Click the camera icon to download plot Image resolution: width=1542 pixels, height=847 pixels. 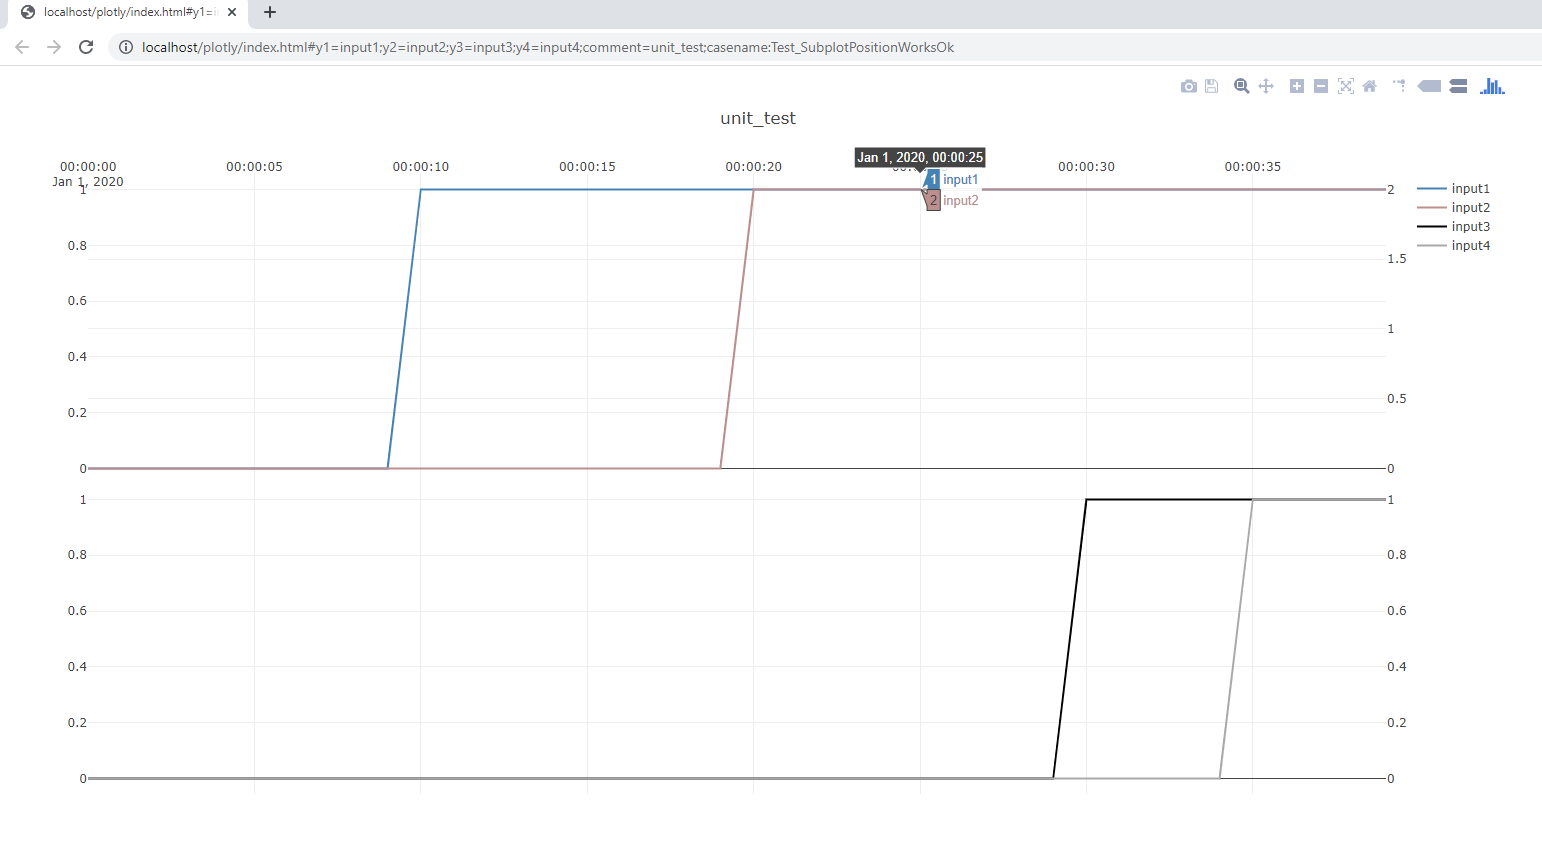tap(1189, 86)
